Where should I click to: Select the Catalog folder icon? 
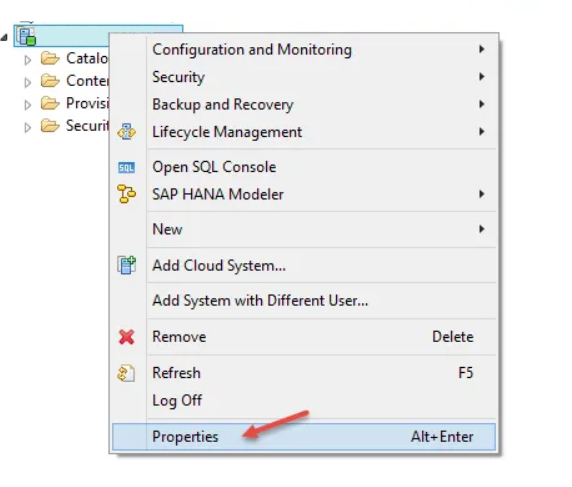(50, 58)
